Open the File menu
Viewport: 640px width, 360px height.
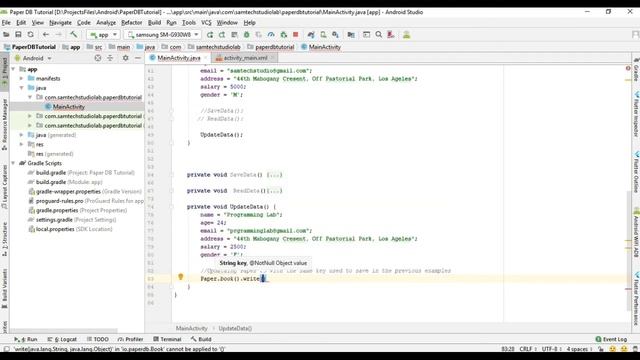[x=6, y=22]
